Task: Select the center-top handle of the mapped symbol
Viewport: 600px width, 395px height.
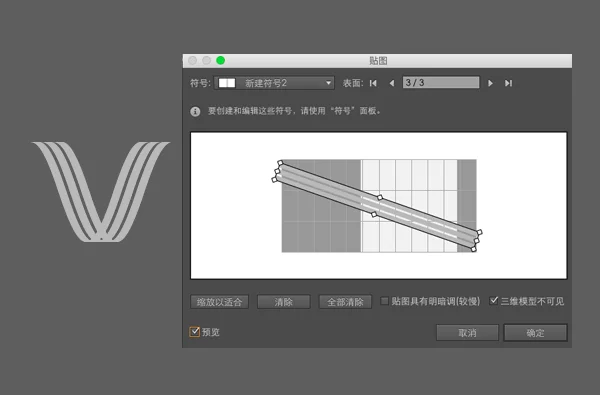Action: pyautogui.click(x=380, y=198)
